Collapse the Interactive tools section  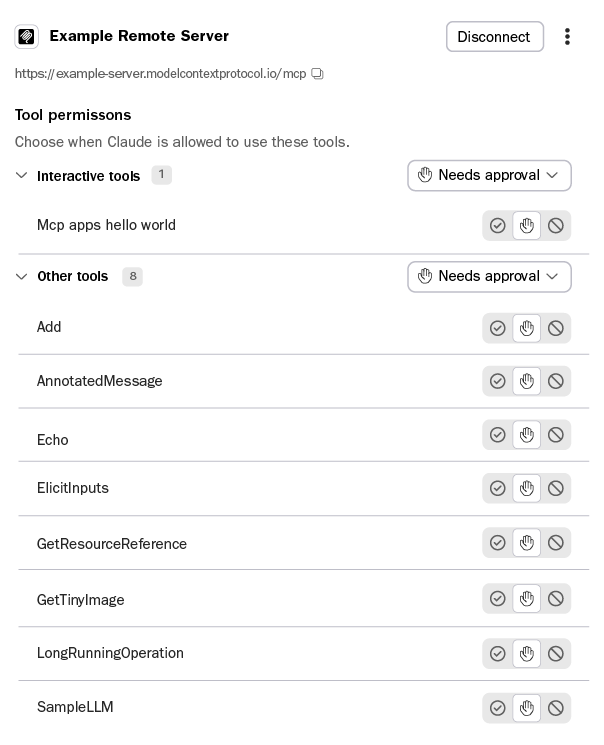point(21,175)
